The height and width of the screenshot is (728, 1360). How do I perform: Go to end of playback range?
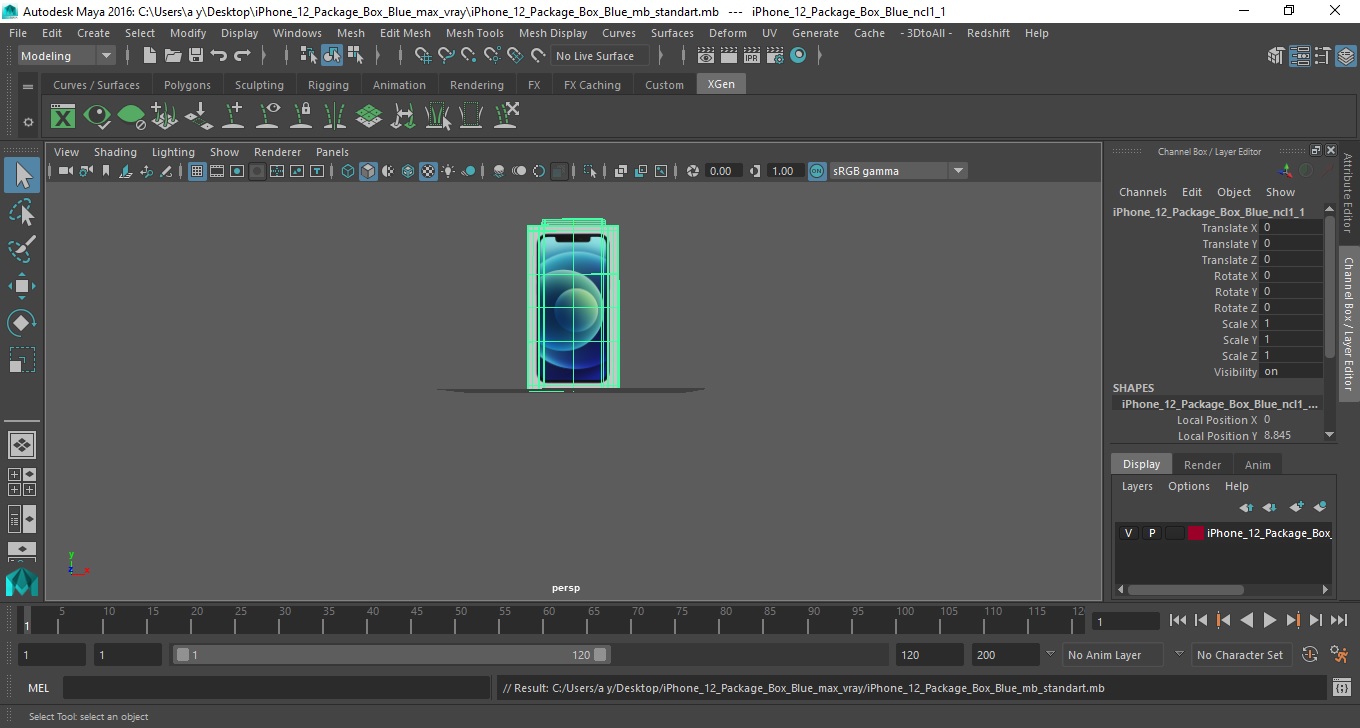click(1338, 620)
